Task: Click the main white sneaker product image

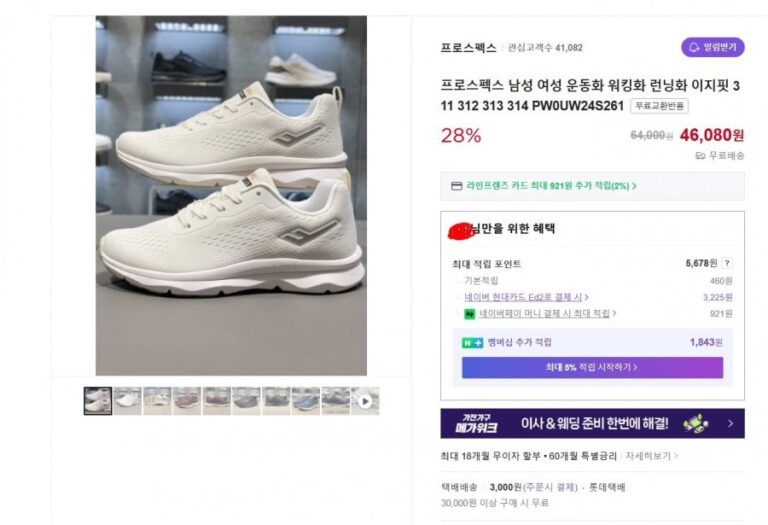Action: click(231, 195)
